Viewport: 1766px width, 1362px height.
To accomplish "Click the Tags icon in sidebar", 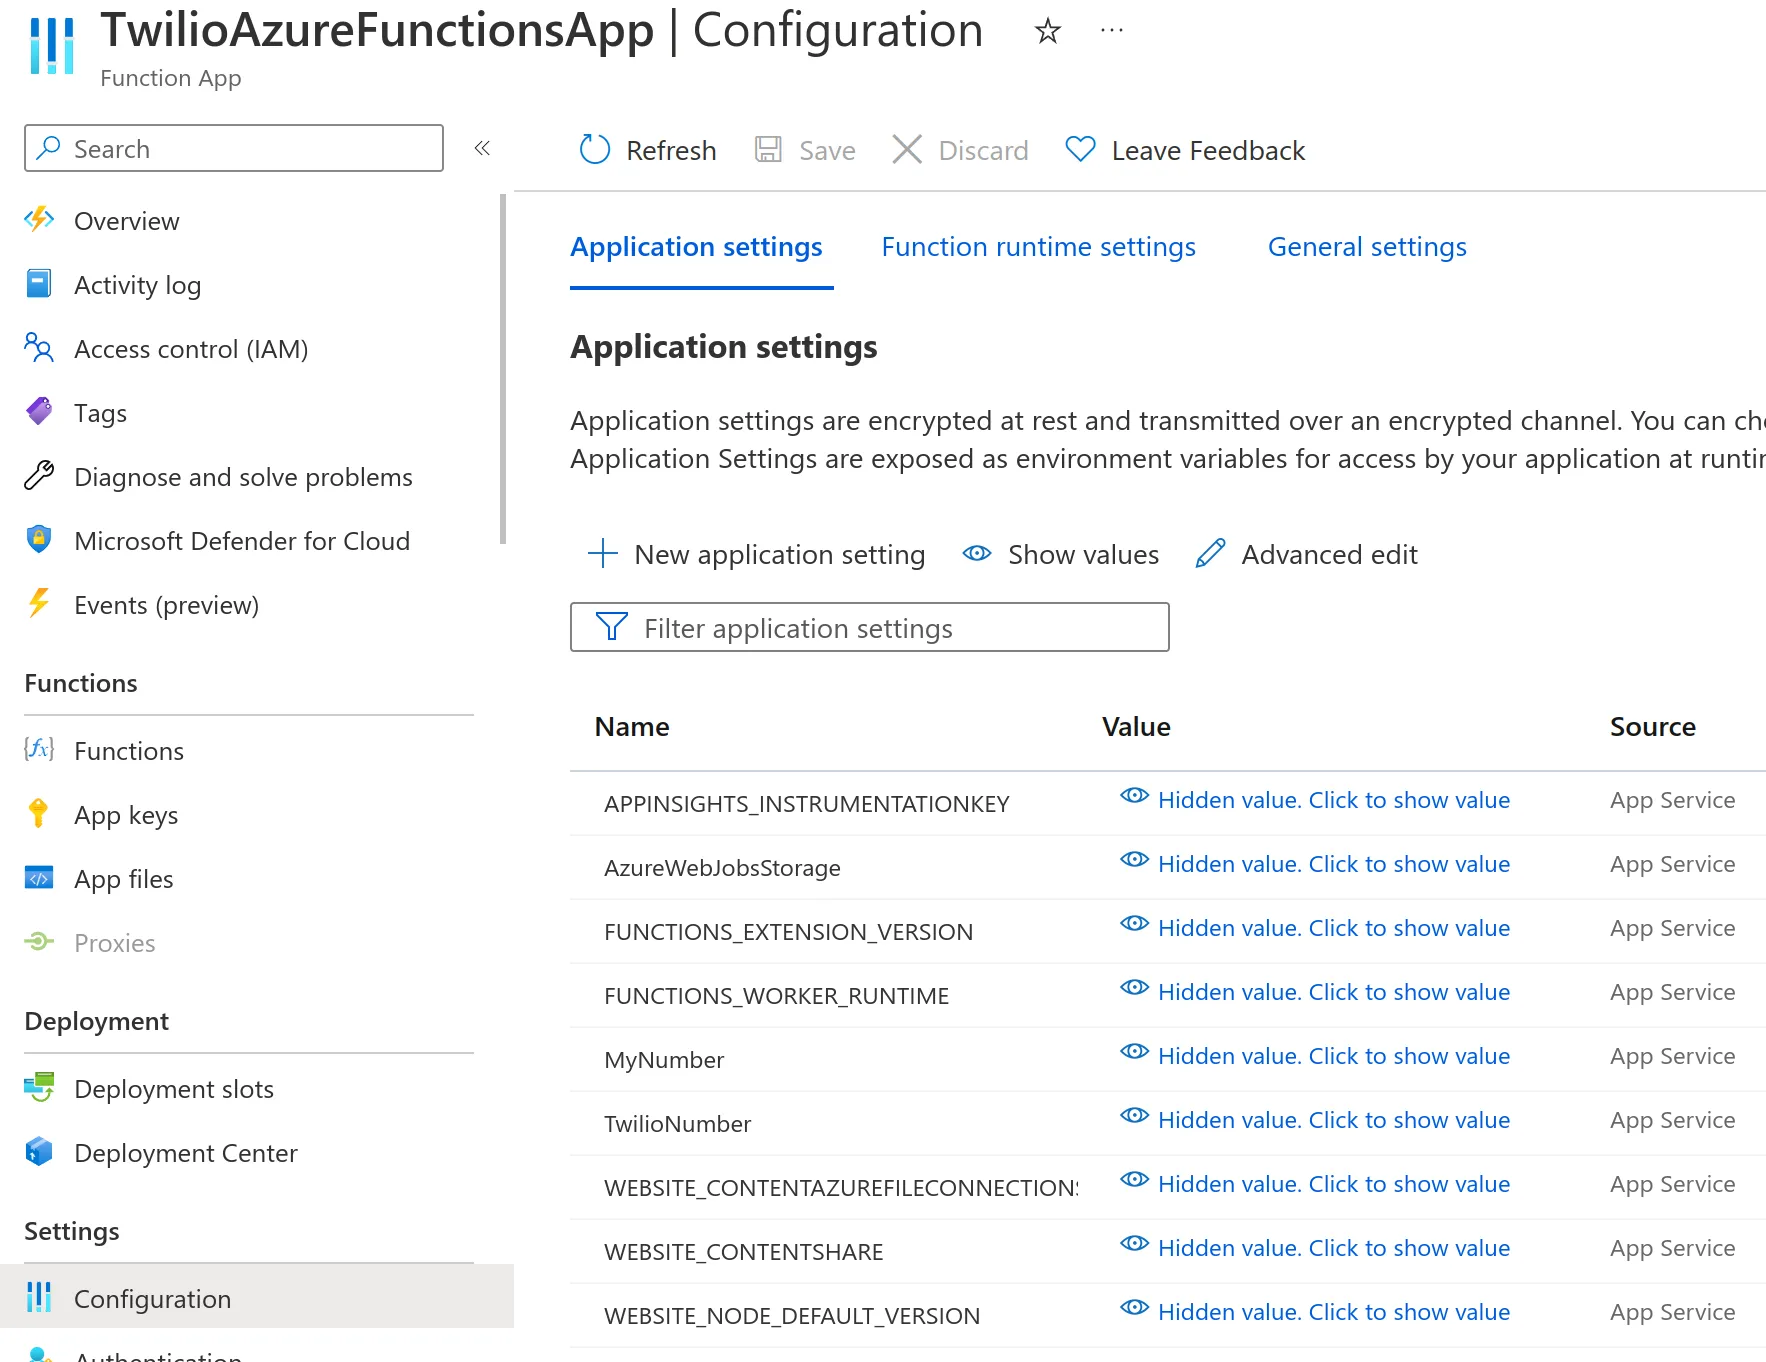I will pyautogui.click(x=39, y=412).
